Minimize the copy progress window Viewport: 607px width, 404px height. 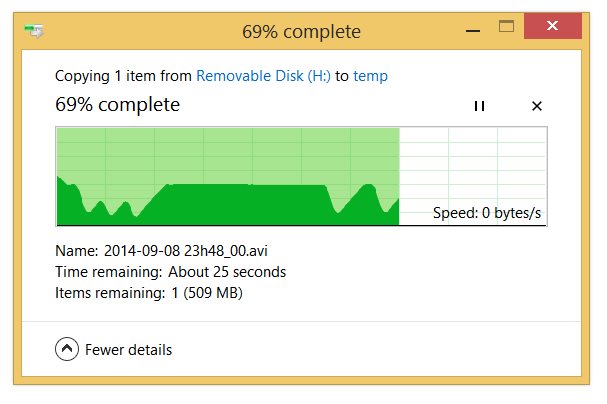tap(473, 30)
